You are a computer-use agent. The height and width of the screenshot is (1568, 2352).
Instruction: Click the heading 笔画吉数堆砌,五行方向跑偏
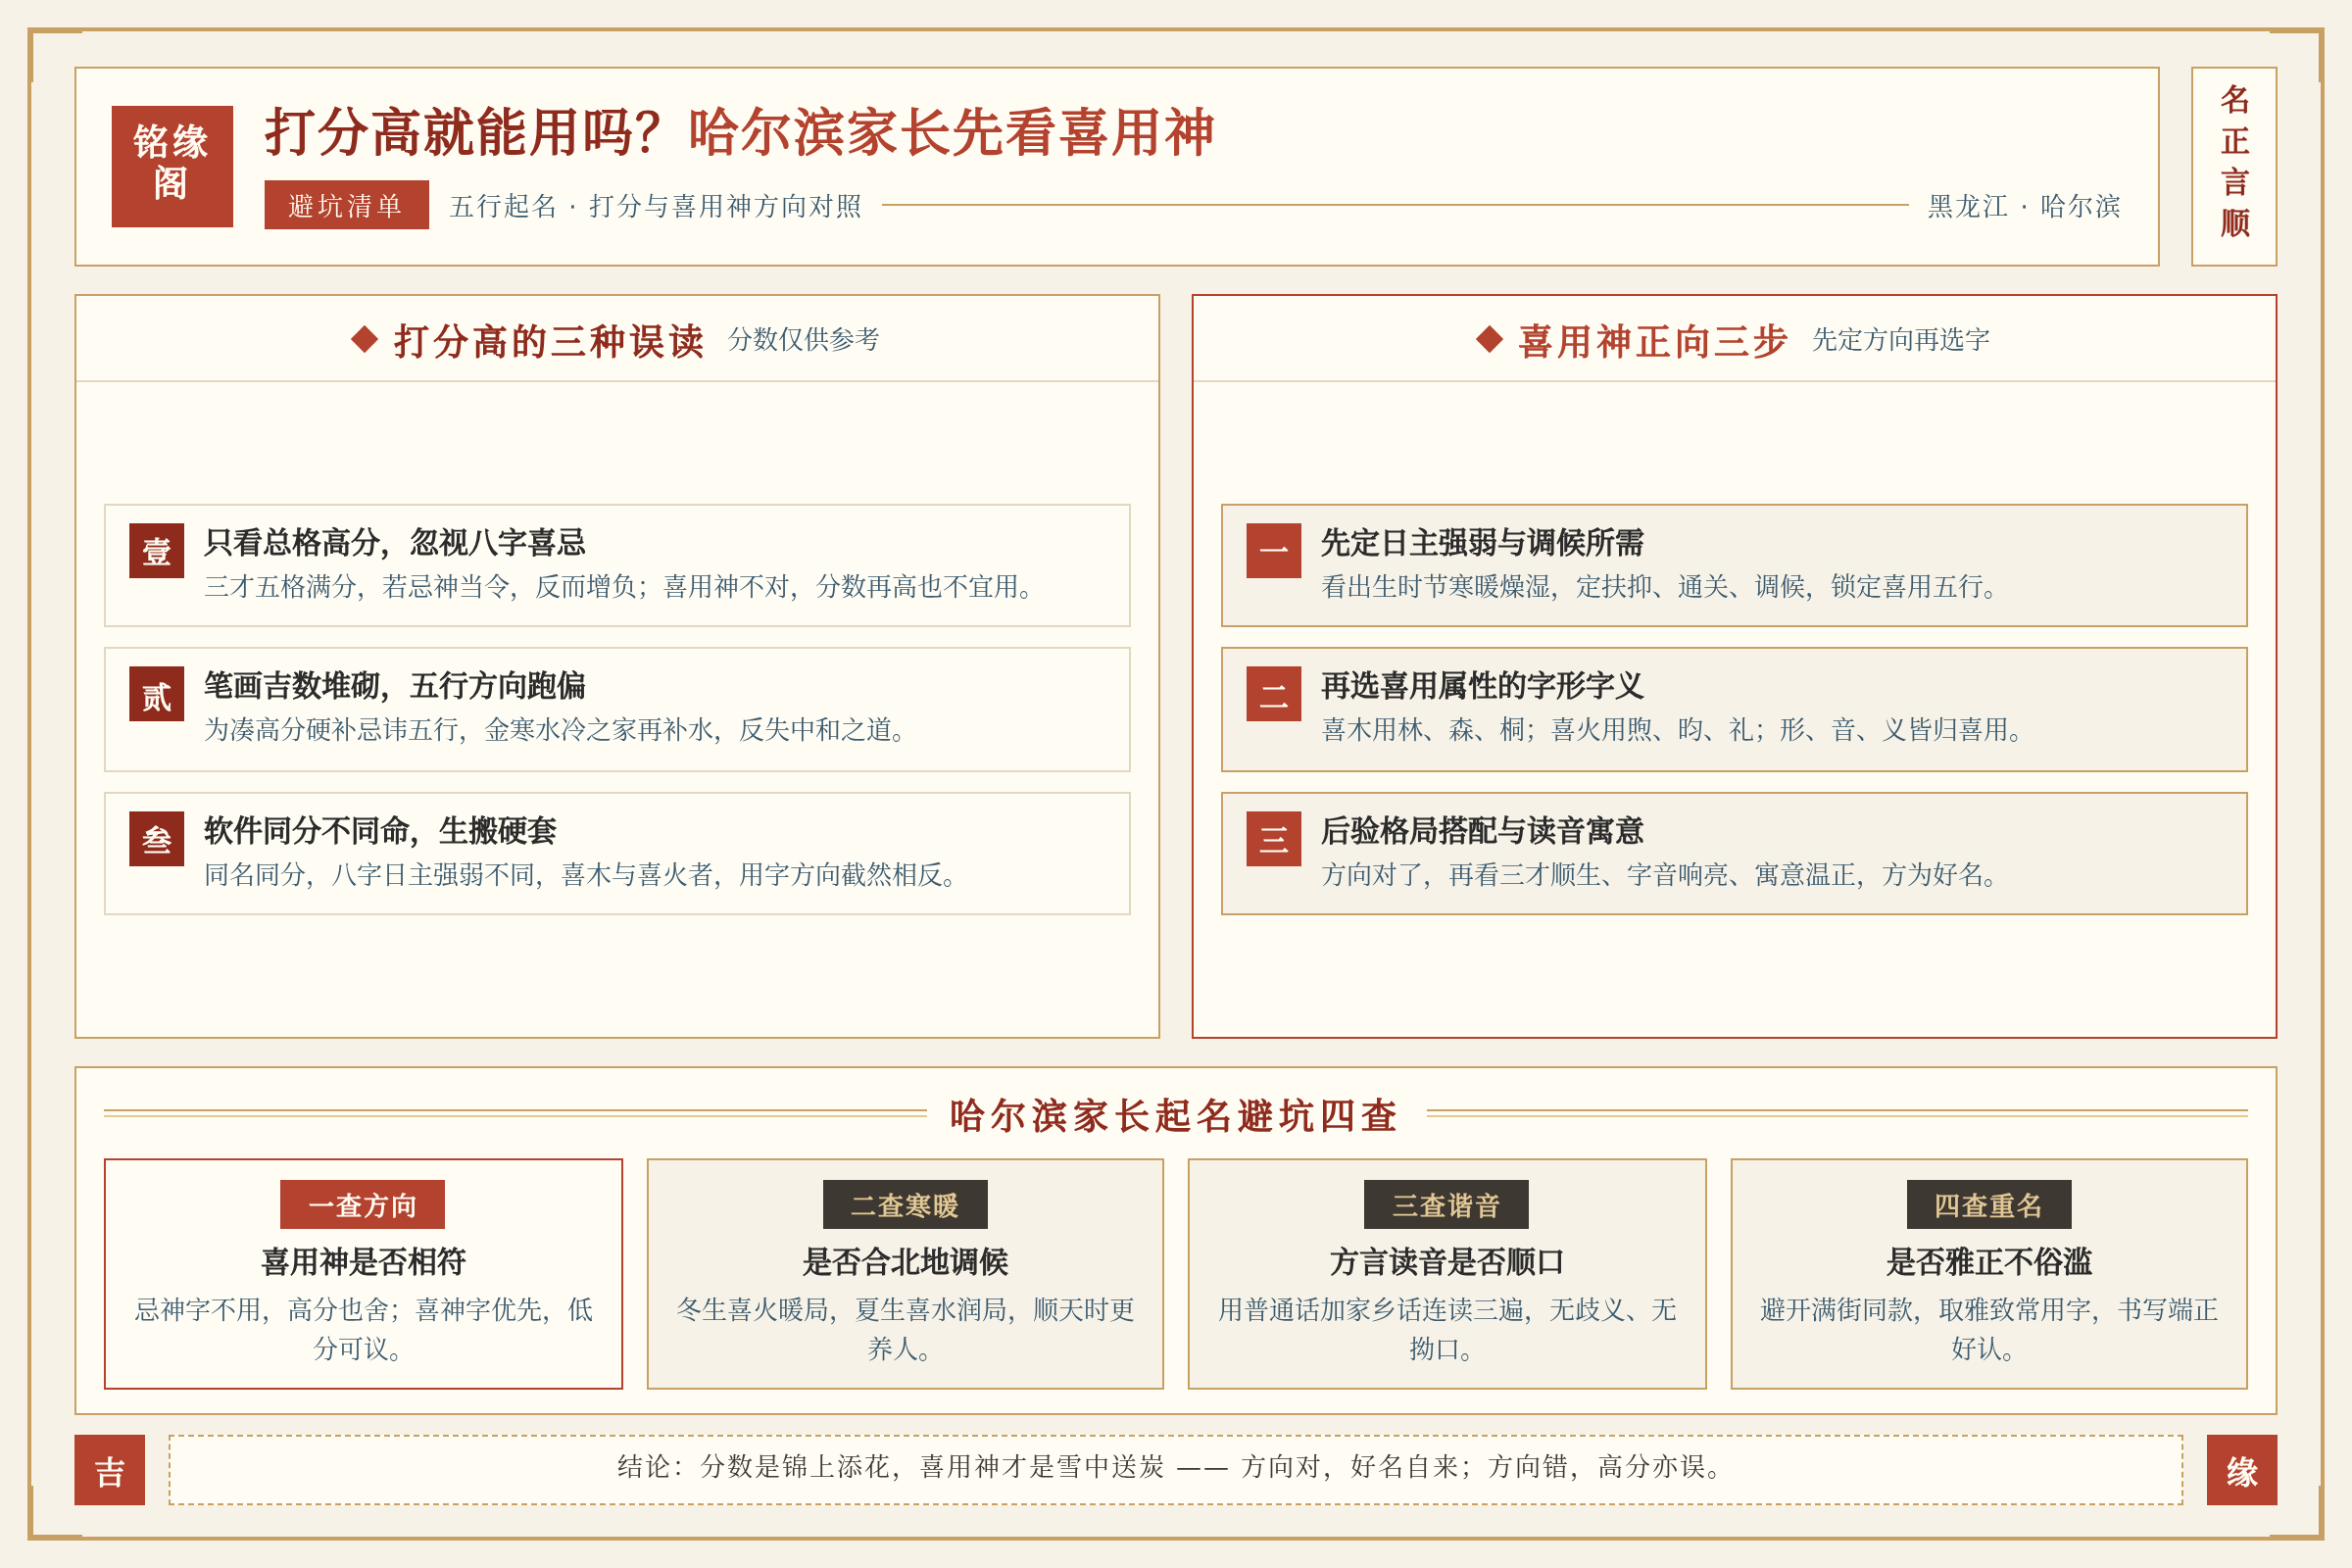(395, 685)
